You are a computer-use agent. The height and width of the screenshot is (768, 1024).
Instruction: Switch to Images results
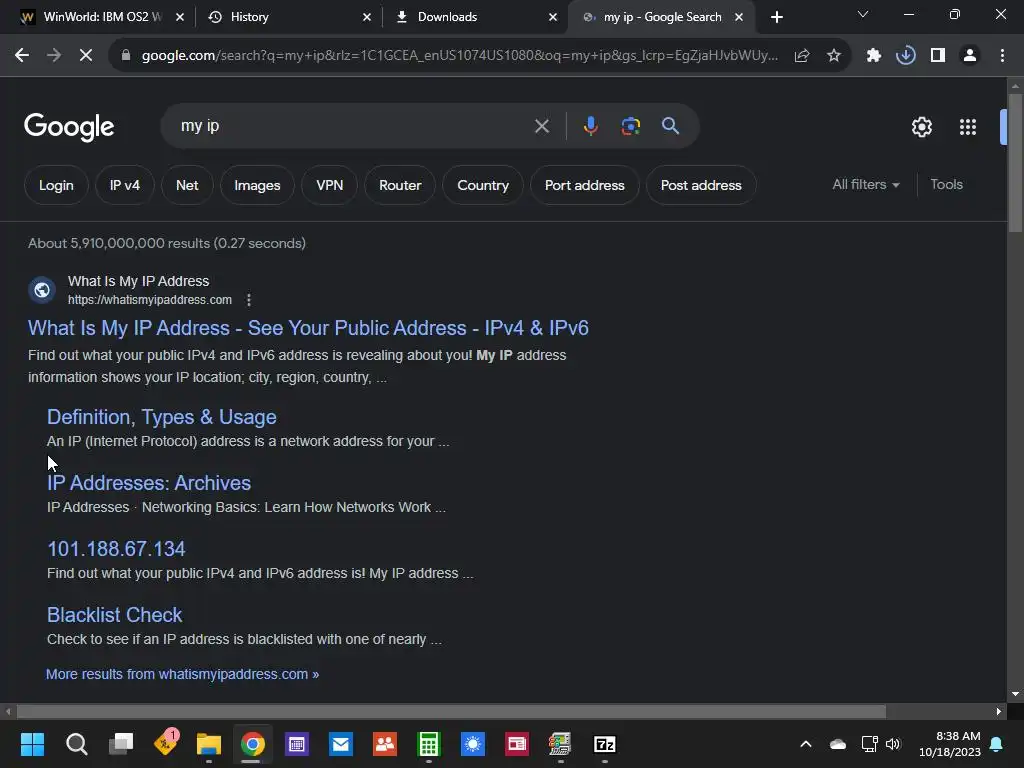(257, 185)
